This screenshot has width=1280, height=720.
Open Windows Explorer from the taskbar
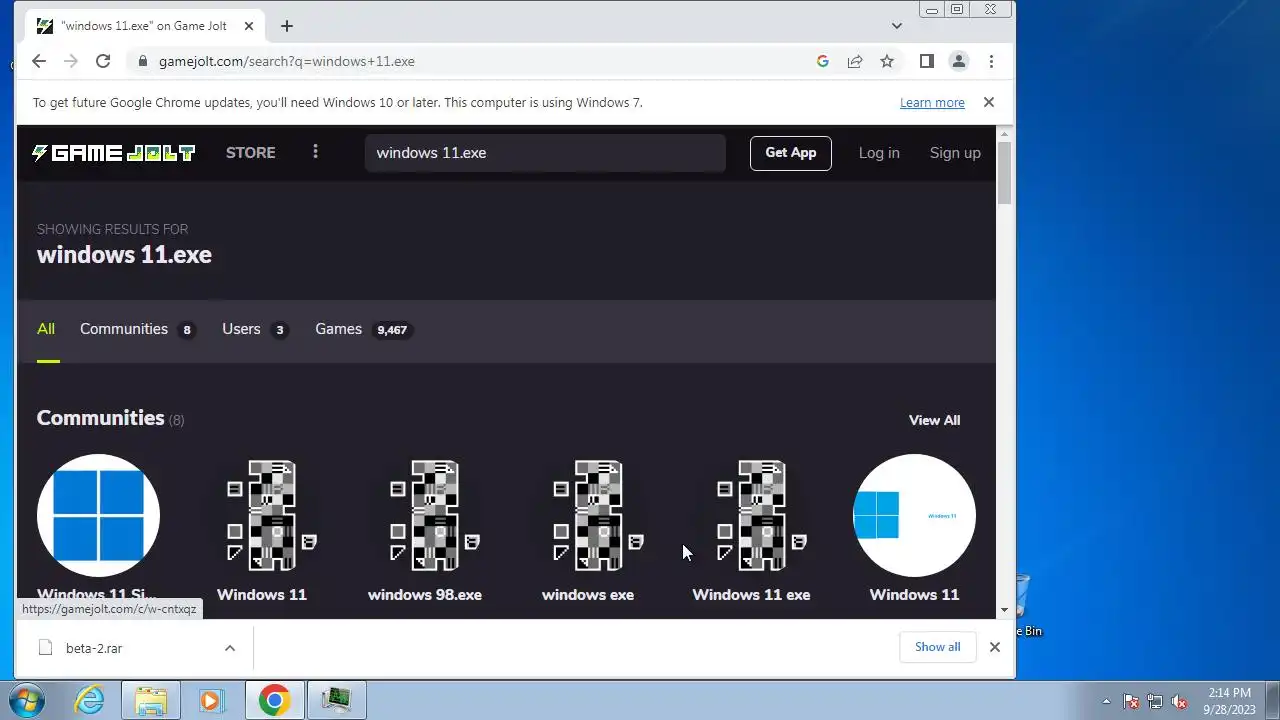coord(151,700)
